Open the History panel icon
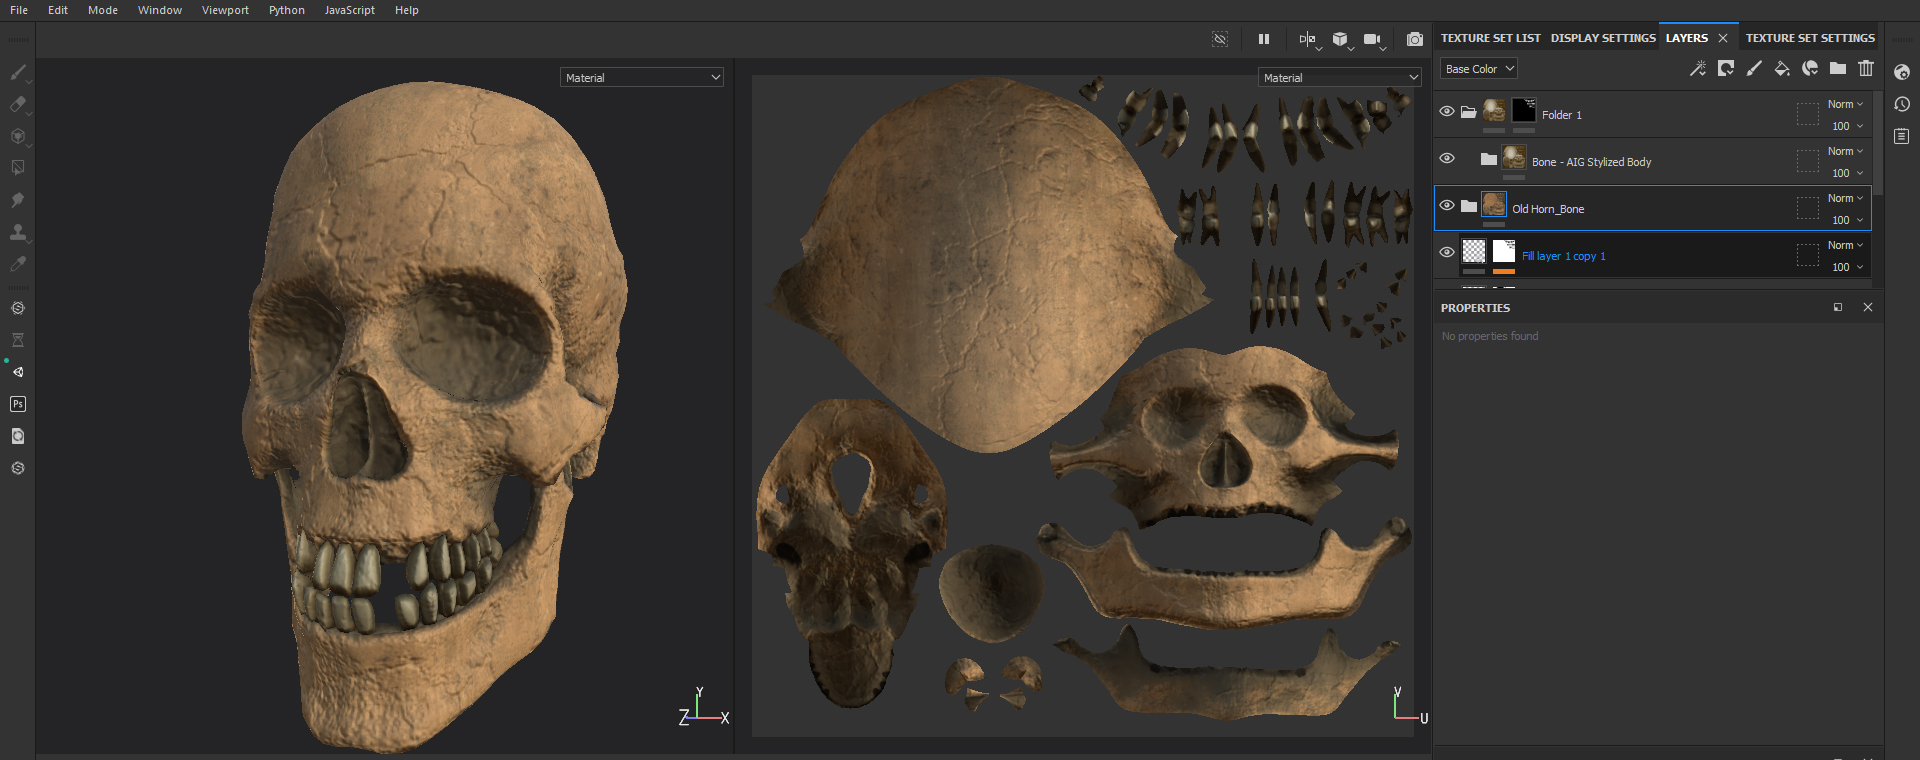 (x=1902, y=104)
